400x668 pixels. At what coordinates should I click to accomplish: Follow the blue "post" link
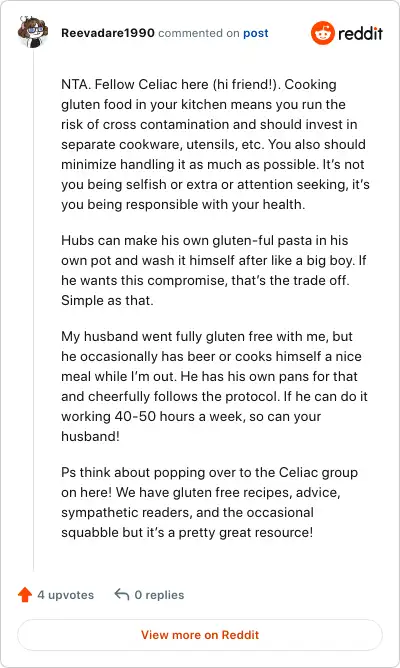click(256, 33)
